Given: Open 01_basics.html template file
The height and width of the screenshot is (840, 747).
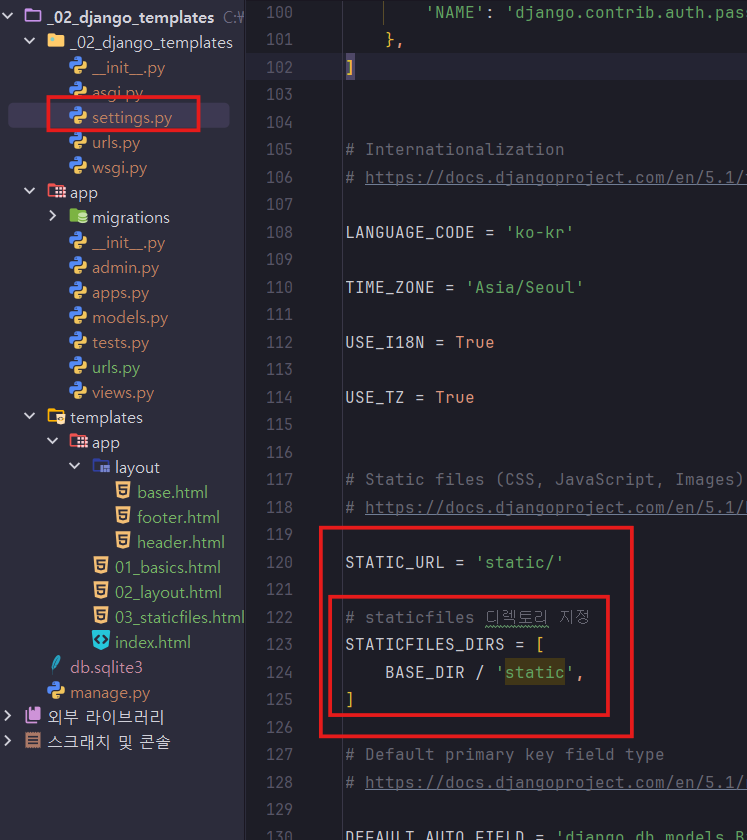Looking at the screenshot, I should tap(168, 567).
